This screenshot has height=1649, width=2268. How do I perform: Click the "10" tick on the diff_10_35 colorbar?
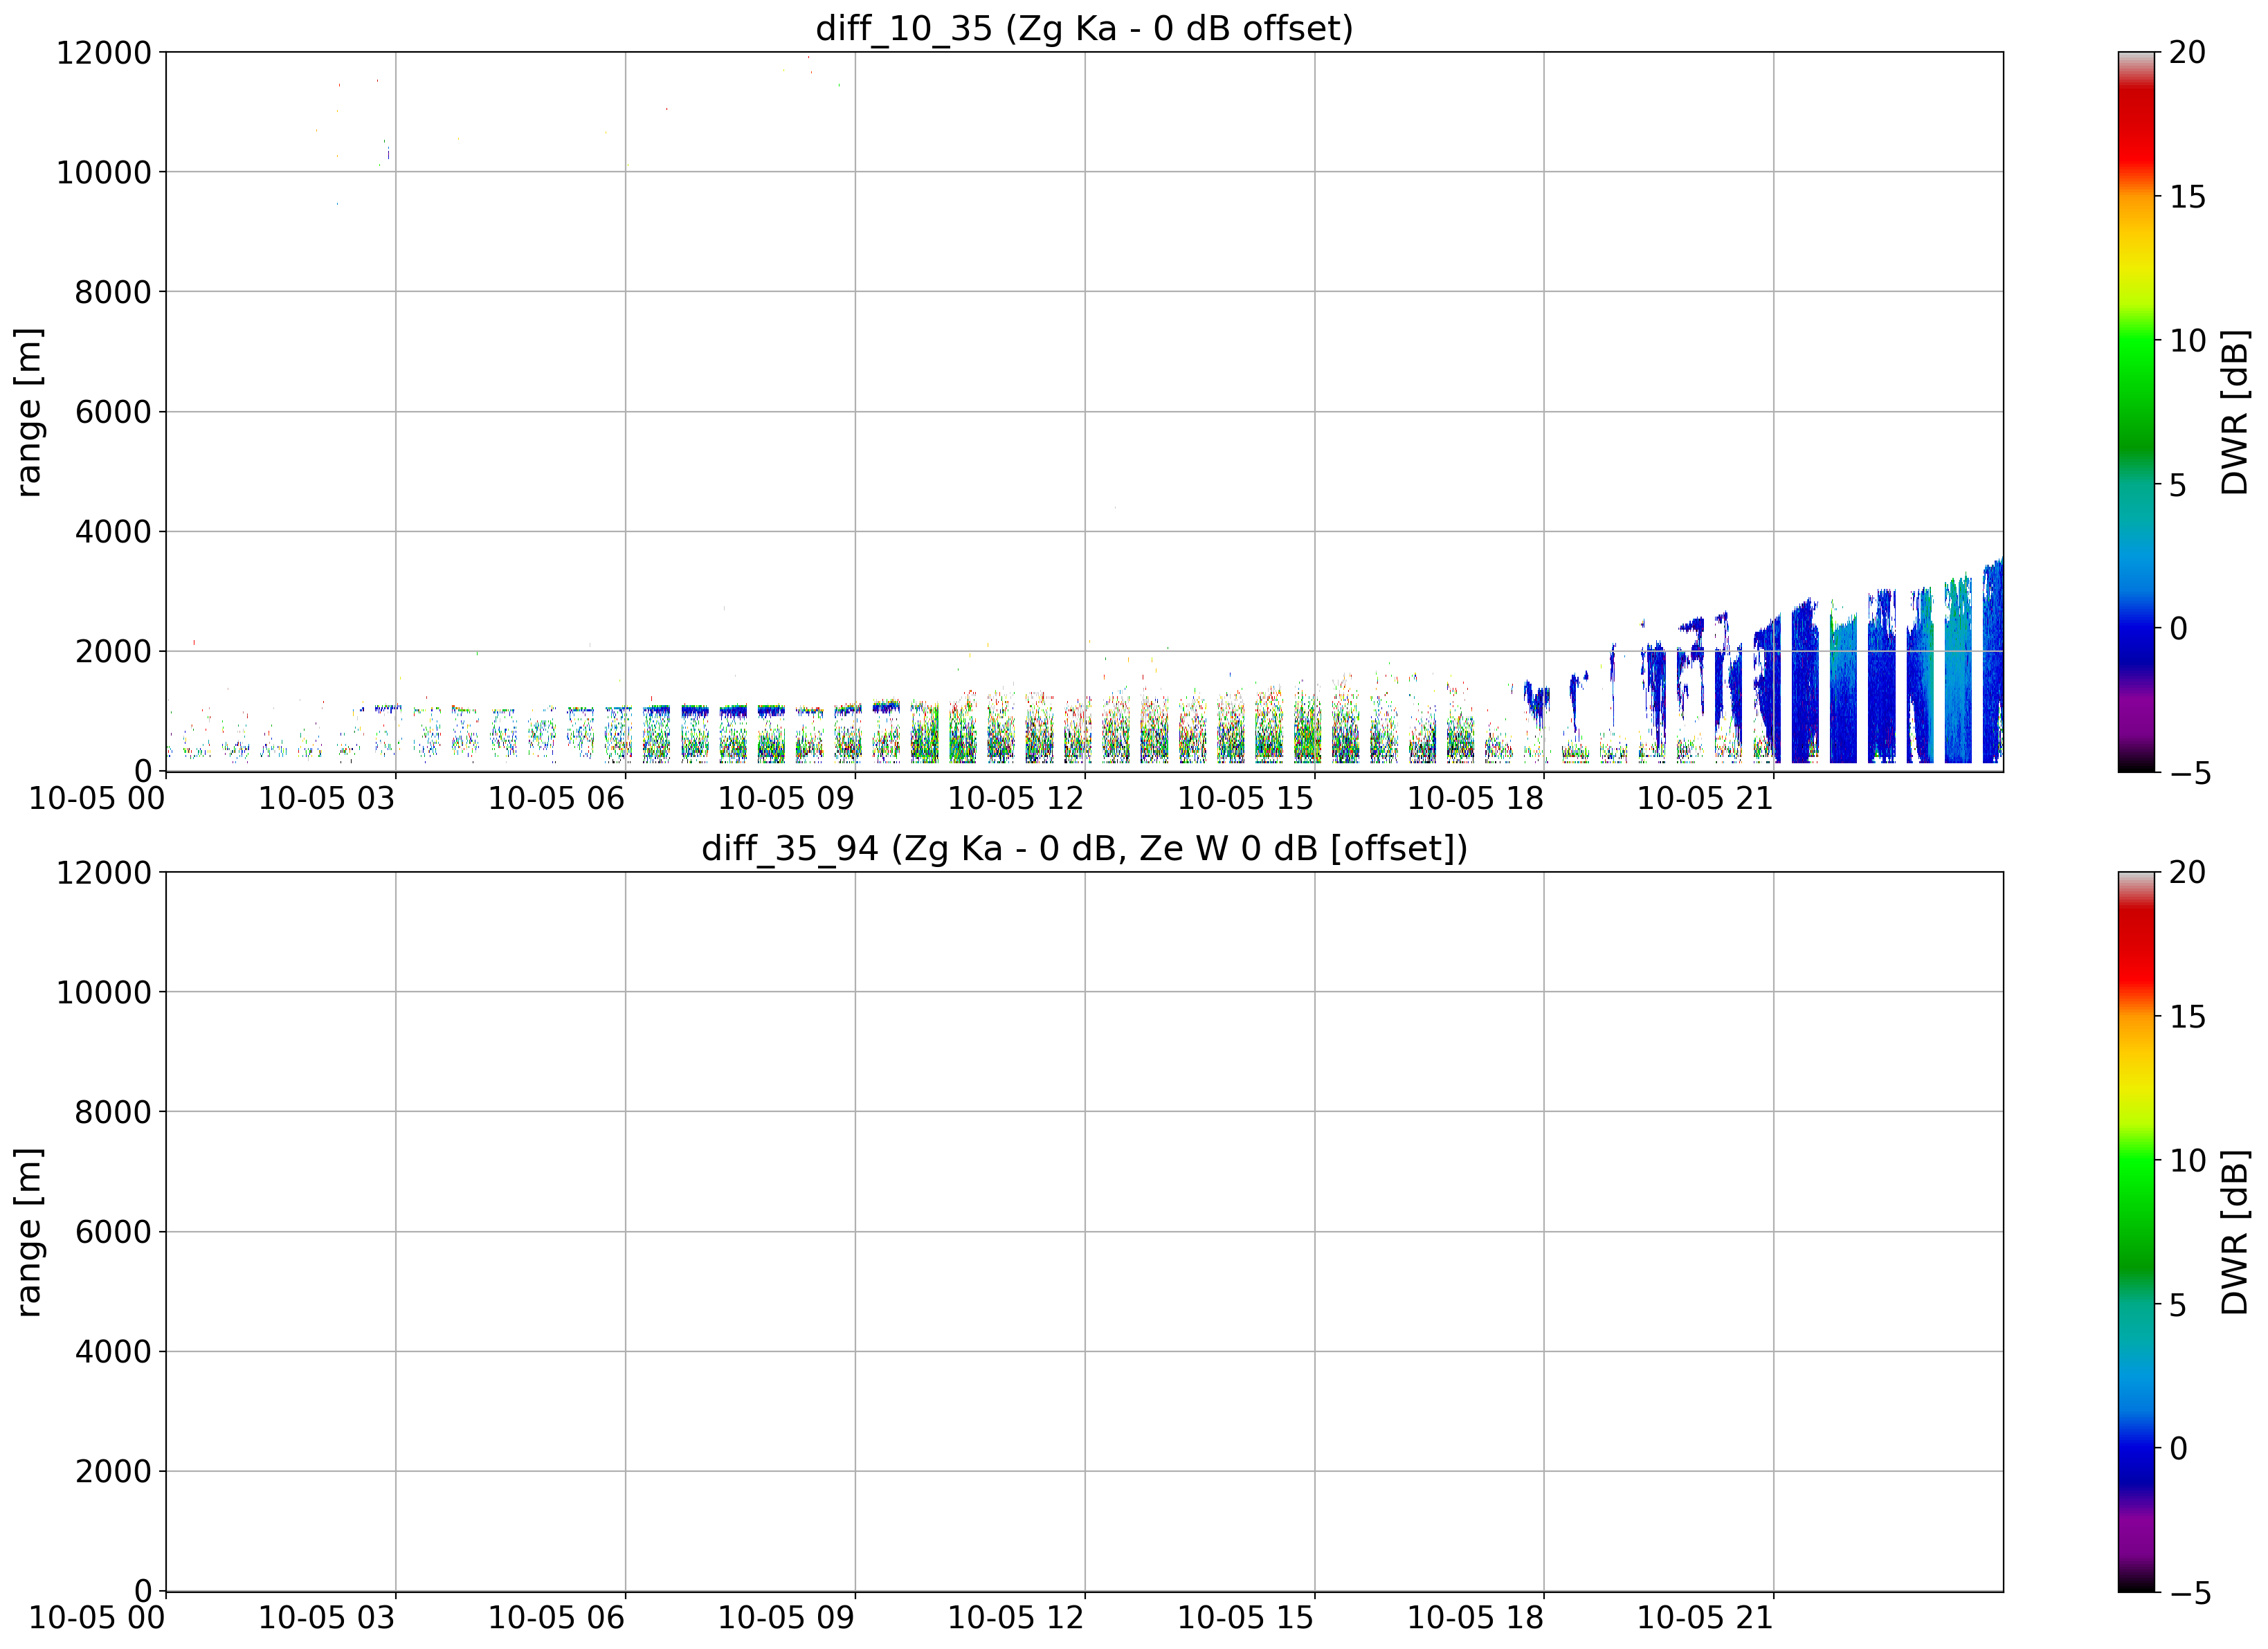2187,340
